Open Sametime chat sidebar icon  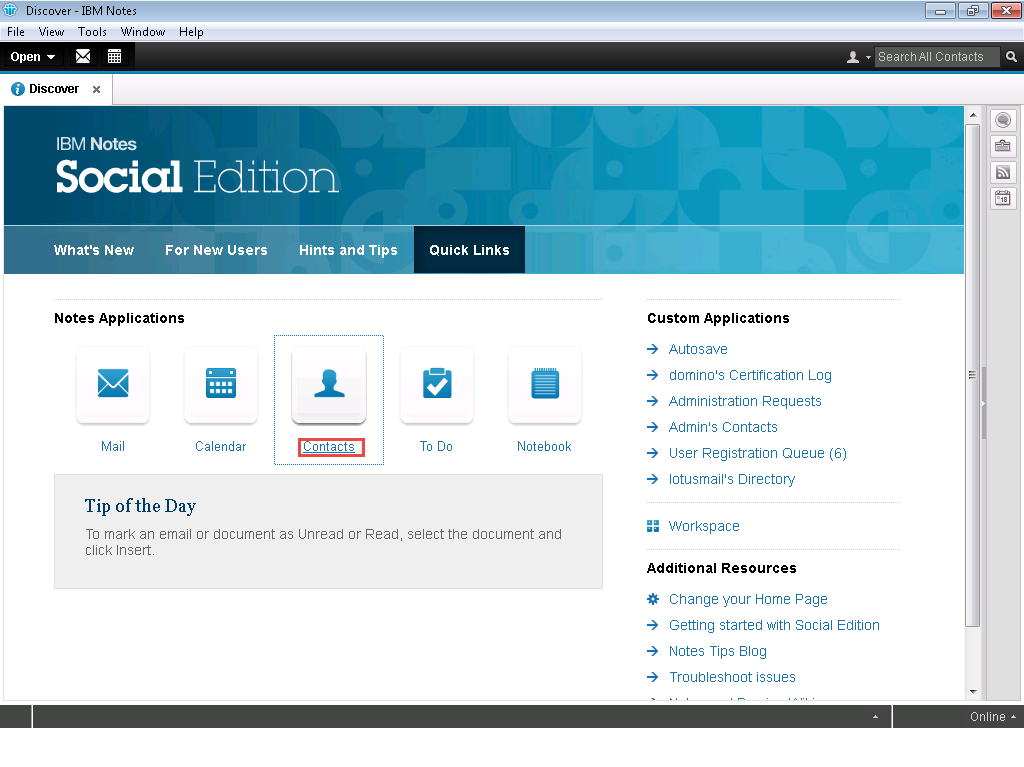click(x=1003, y=121)
